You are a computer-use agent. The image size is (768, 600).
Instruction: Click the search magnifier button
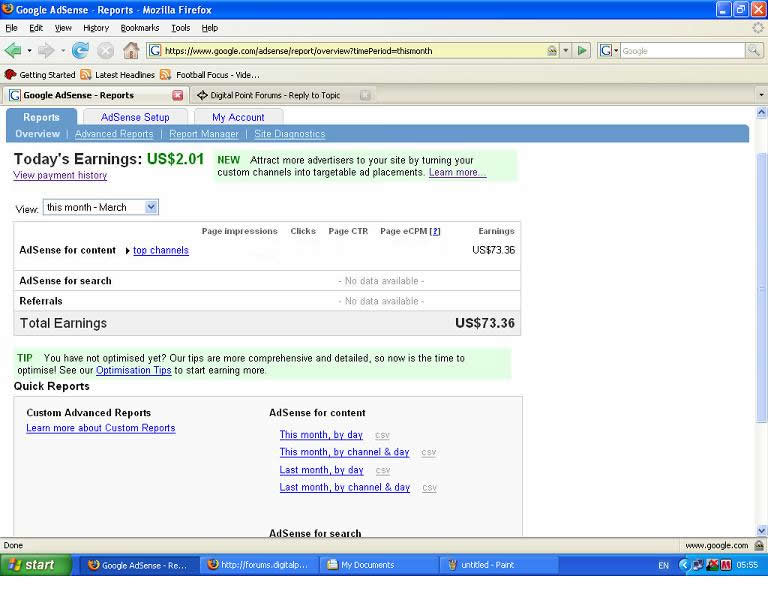pyautogui.click(x=754, y=50)
